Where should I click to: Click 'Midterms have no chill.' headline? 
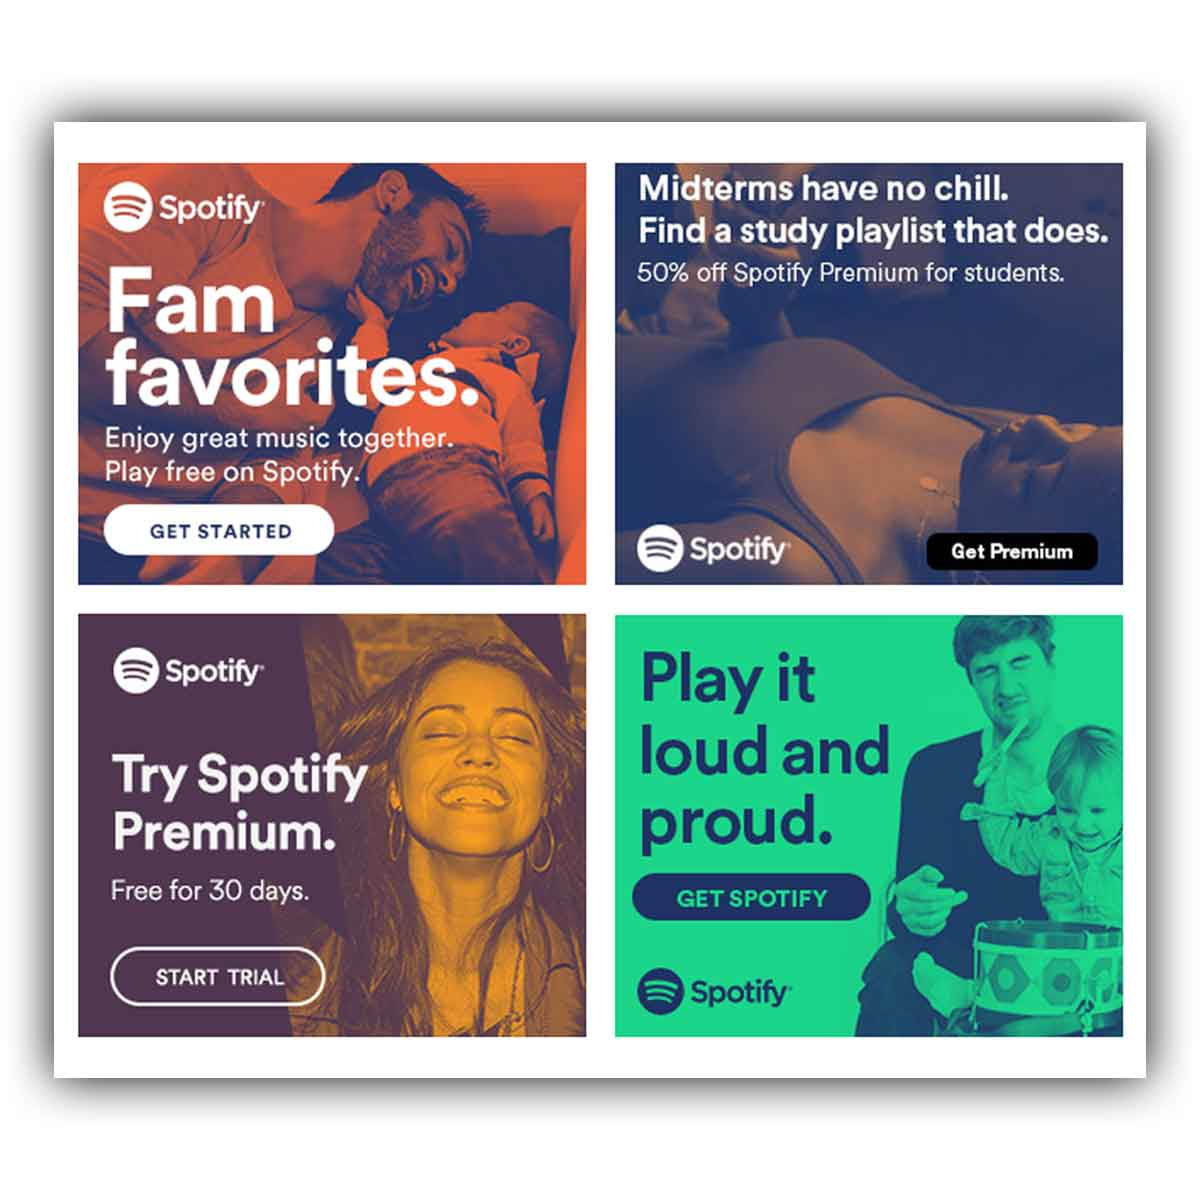point(823,188)
